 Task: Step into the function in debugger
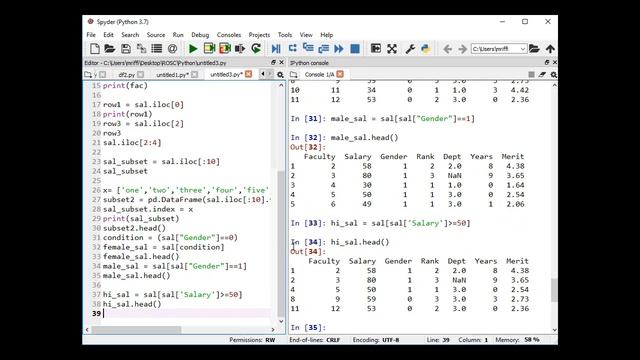[308, 49]
